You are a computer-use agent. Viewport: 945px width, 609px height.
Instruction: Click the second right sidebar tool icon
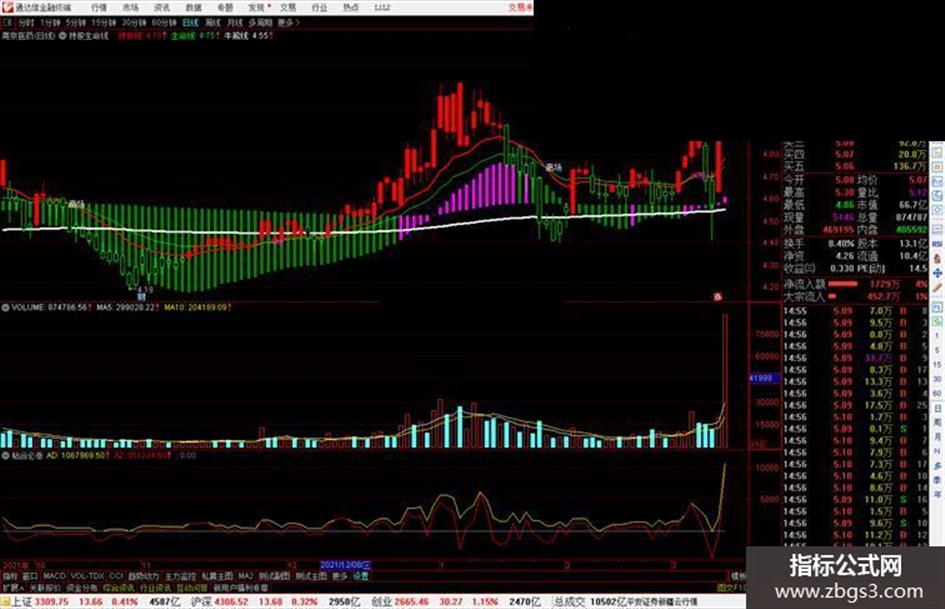tap(938, 166)
